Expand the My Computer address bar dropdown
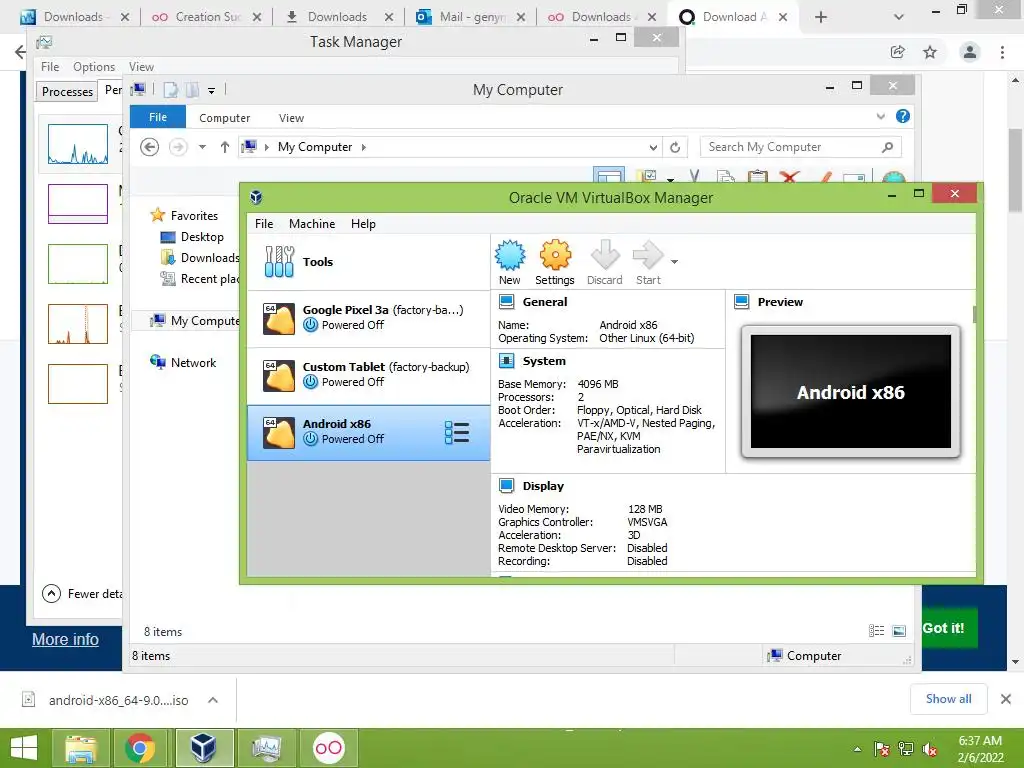Screen dimensions: 1024x768 coord(653,148)
